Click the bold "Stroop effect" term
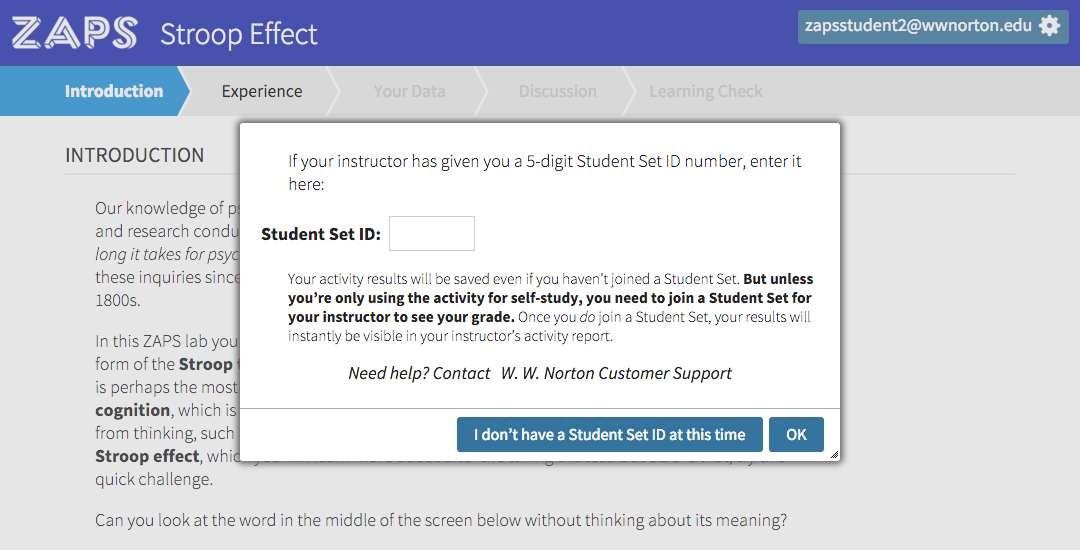The image size is (1080, 550). click(x=148, y=456)
